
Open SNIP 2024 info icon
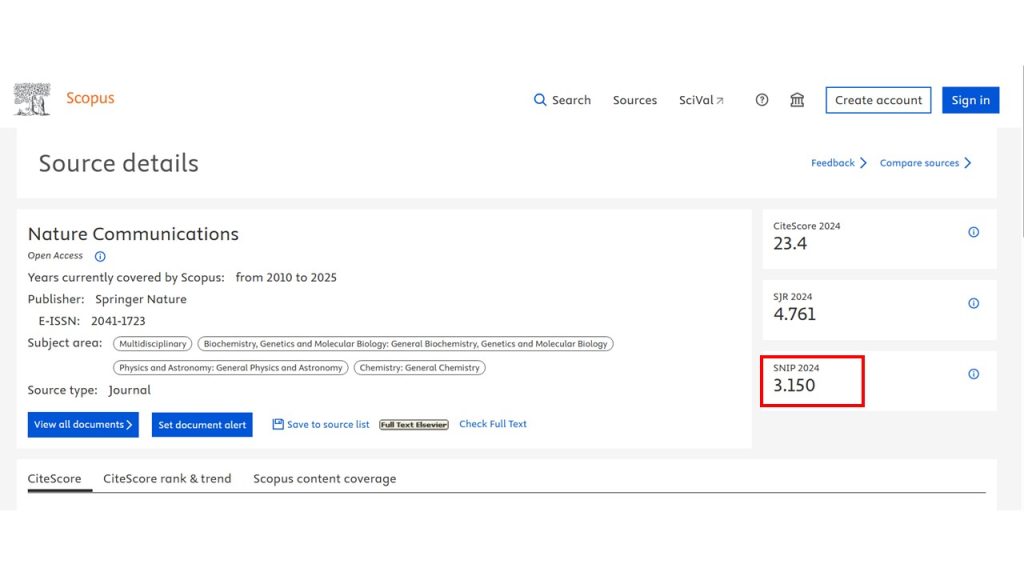tap(973, 374)
